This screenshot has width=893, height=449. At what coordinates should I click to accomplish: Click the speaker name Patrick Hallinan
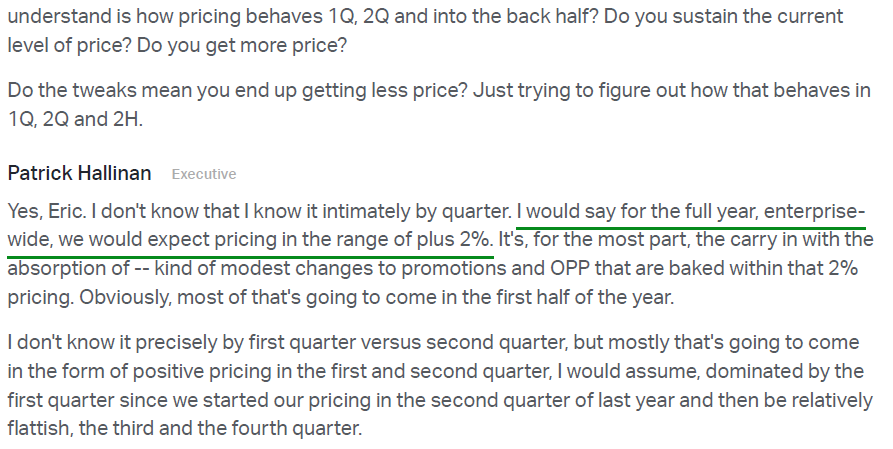pos(79,173)
